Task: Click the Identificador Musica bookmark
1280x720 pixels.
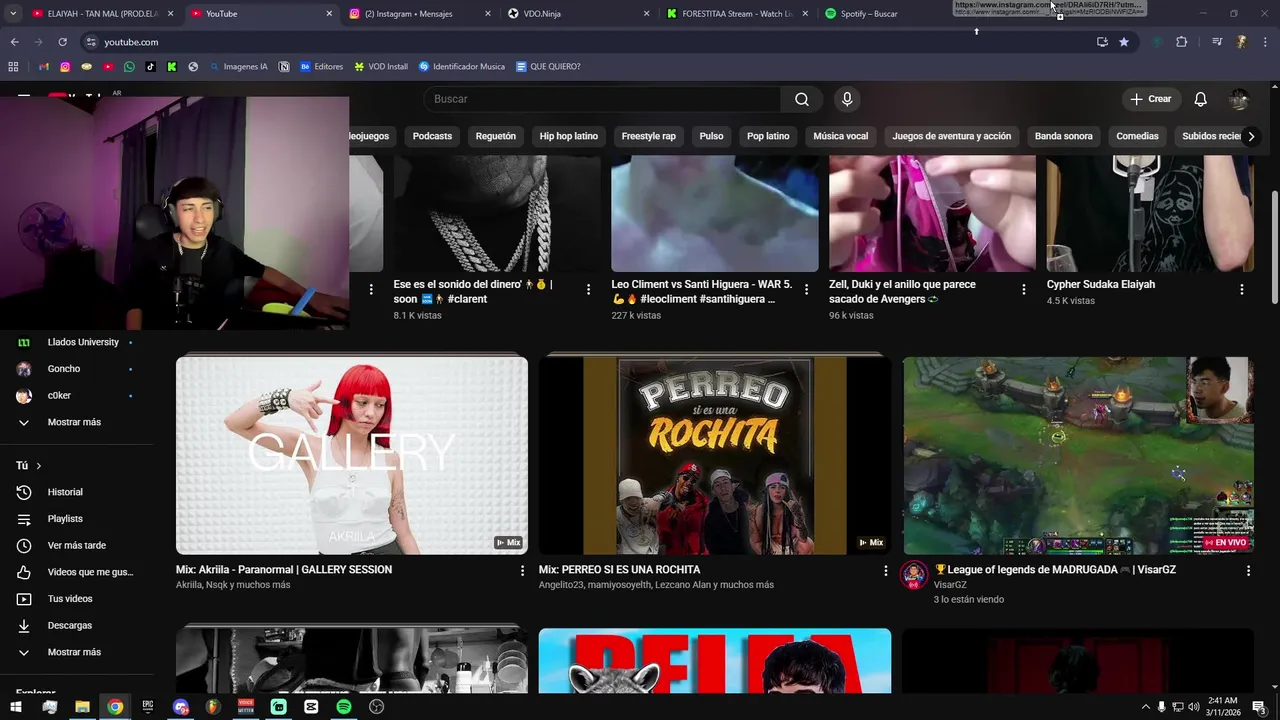Action: pos(461,67)
